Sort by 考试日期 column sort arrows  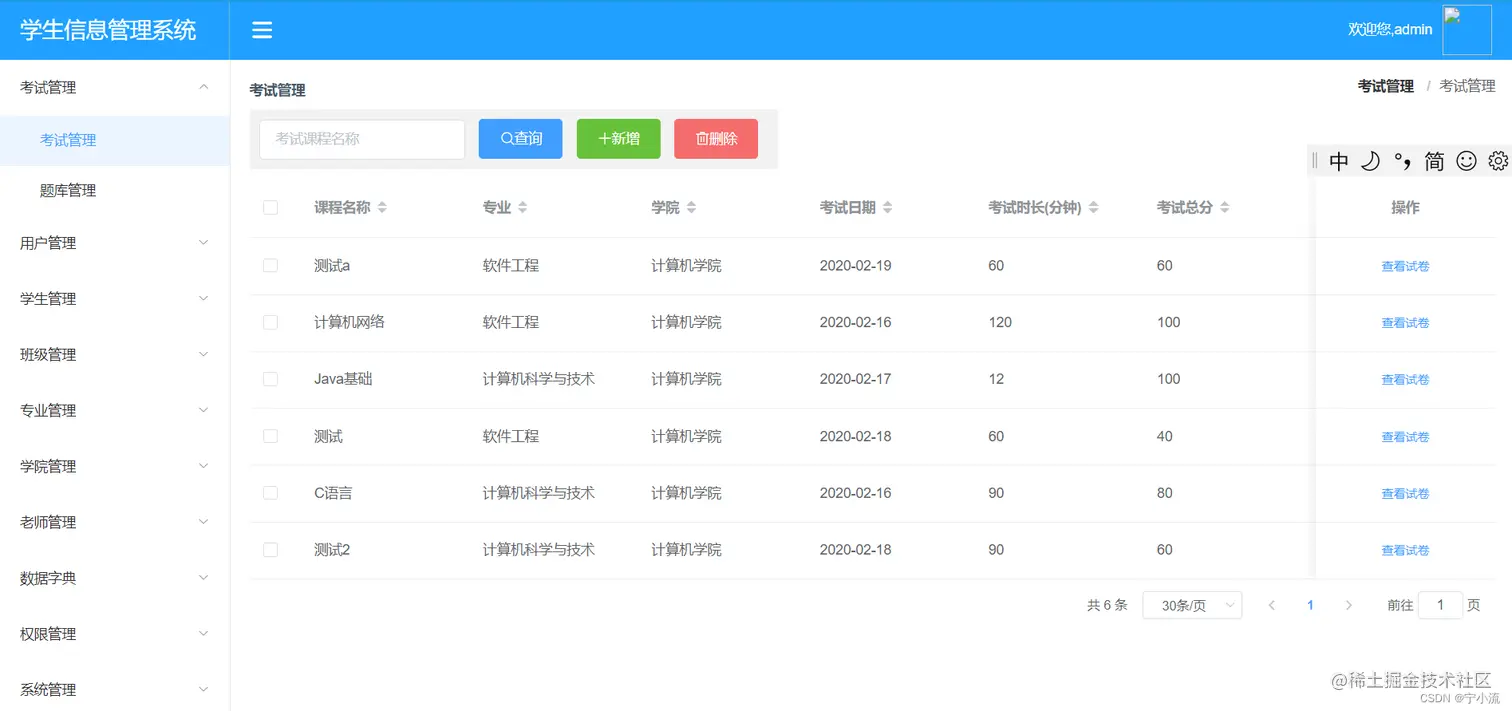pos(888,207)
